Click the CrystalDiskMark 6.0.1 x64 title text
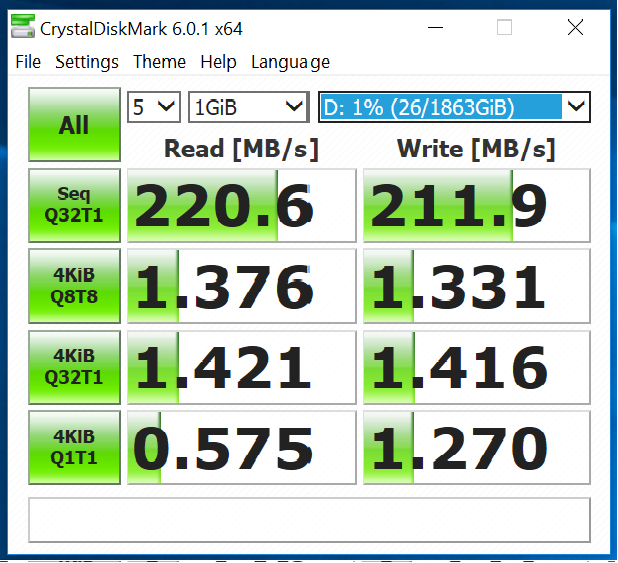This screenshot has height=563, width=618. 141,29
